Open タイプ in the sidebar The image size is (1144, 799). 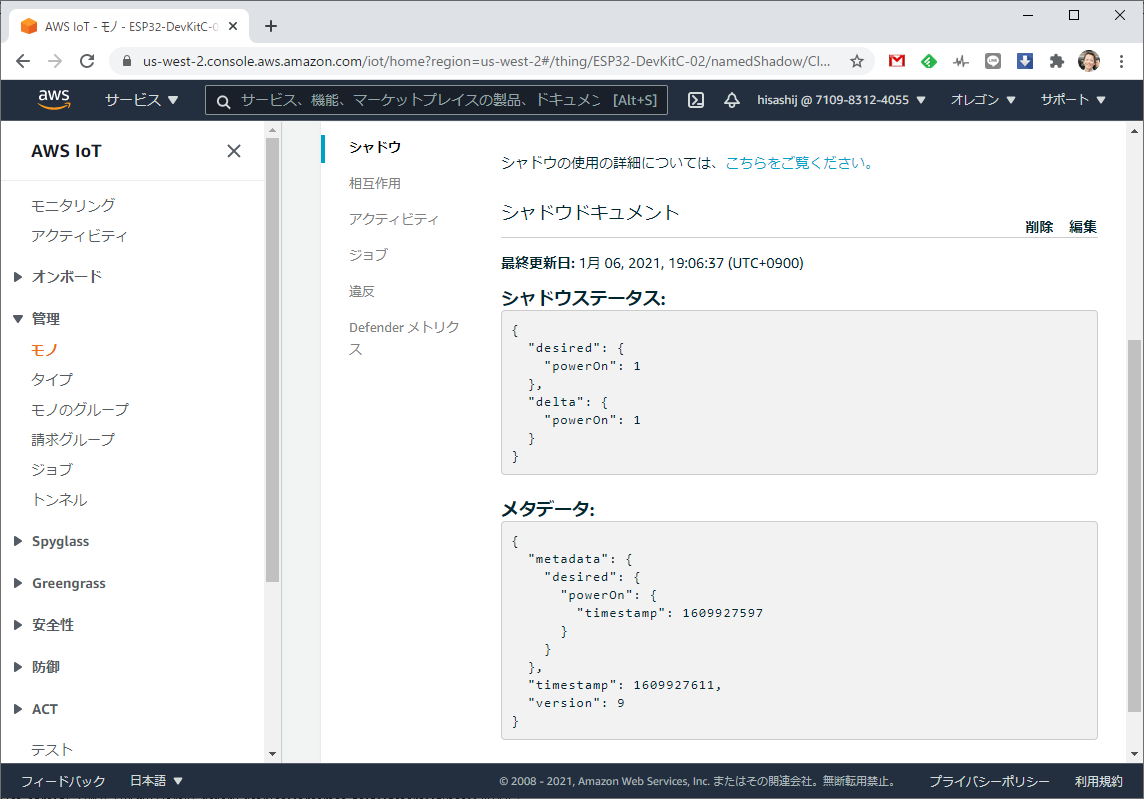pyautogui.click(x=52, y=379)
